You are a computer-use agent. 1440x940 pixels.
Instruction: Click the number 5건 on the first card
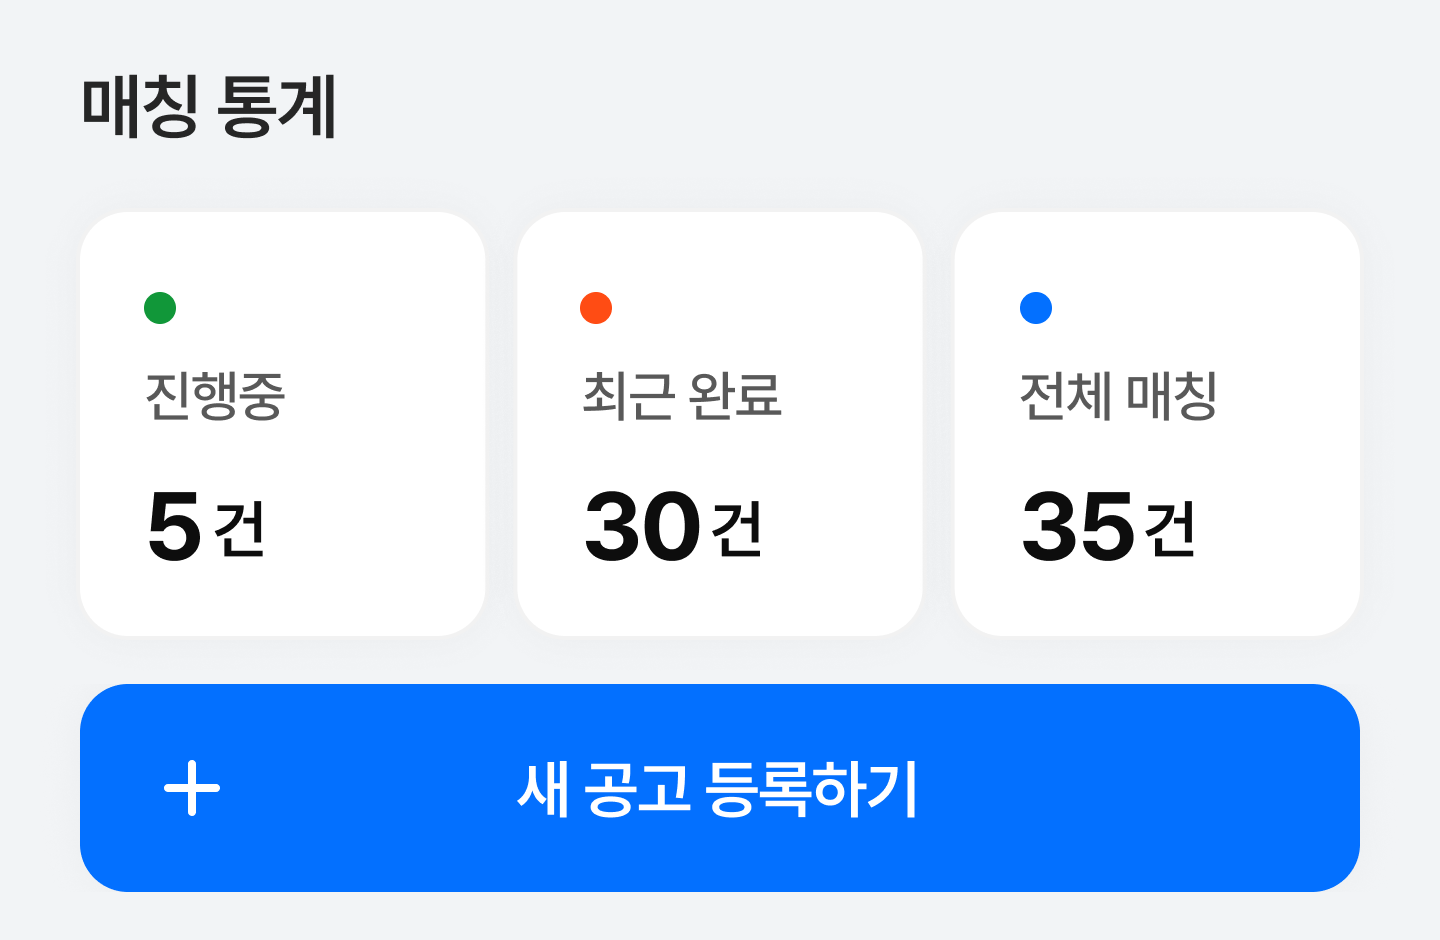coord(207,527)
